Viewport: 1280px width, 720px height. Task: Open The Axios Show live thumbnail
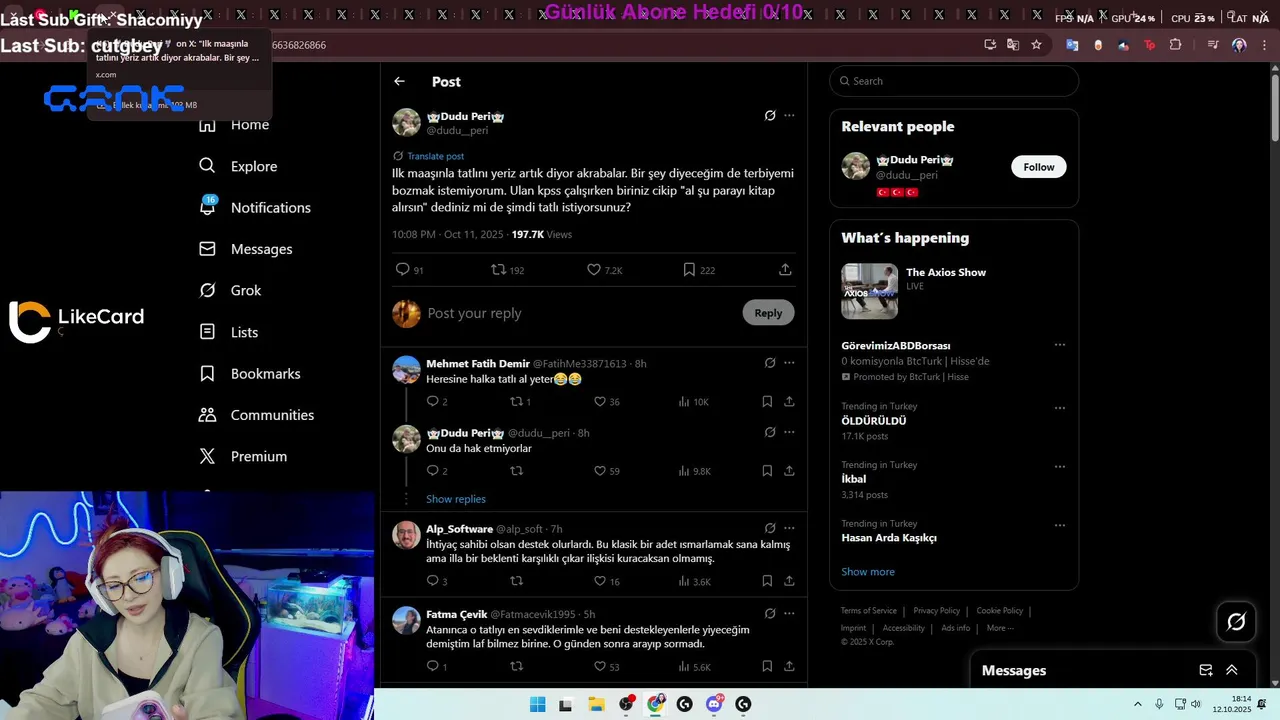(869, 291)
